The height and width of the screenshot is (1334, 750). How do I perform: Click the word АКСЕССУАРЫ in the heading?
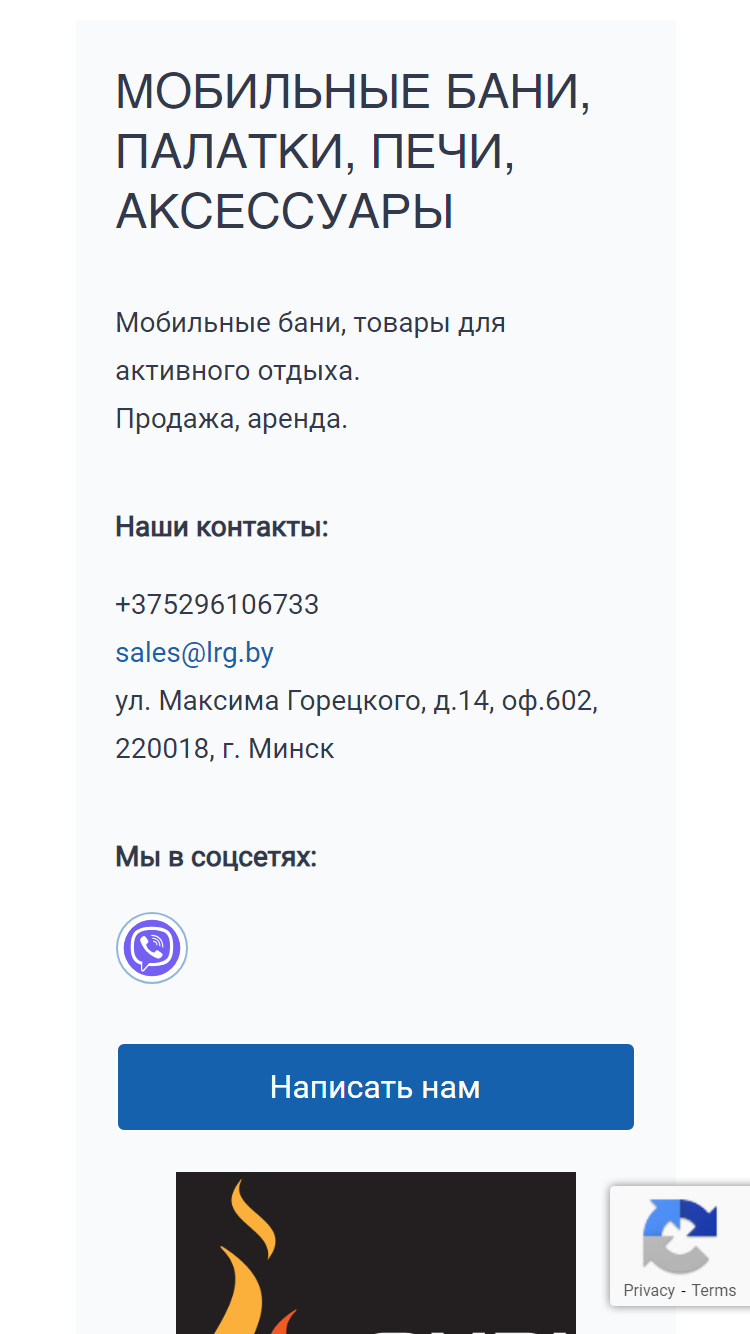coord(285,212)
